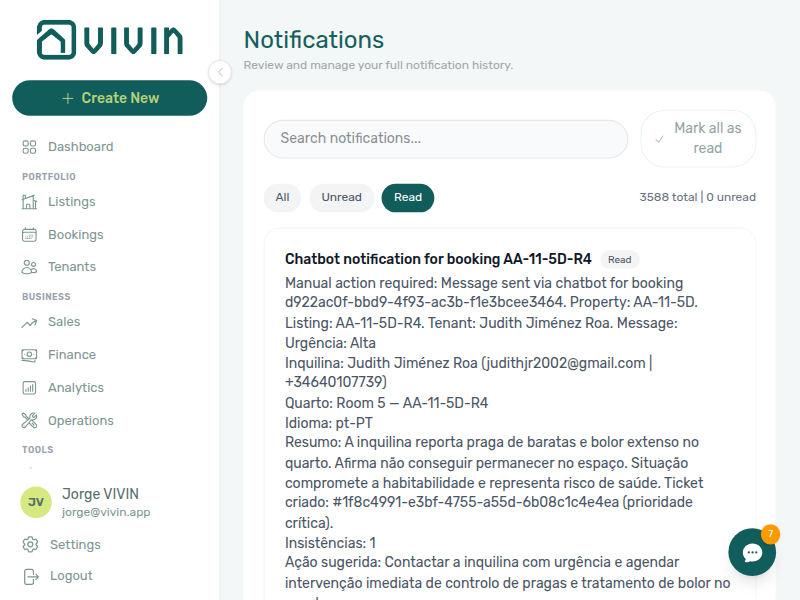Click the Quarto: Room 5 — AA-11-5D-R4 line
Image resolution: width=800 pixels, height=600 pixels.
coord(386,403)
